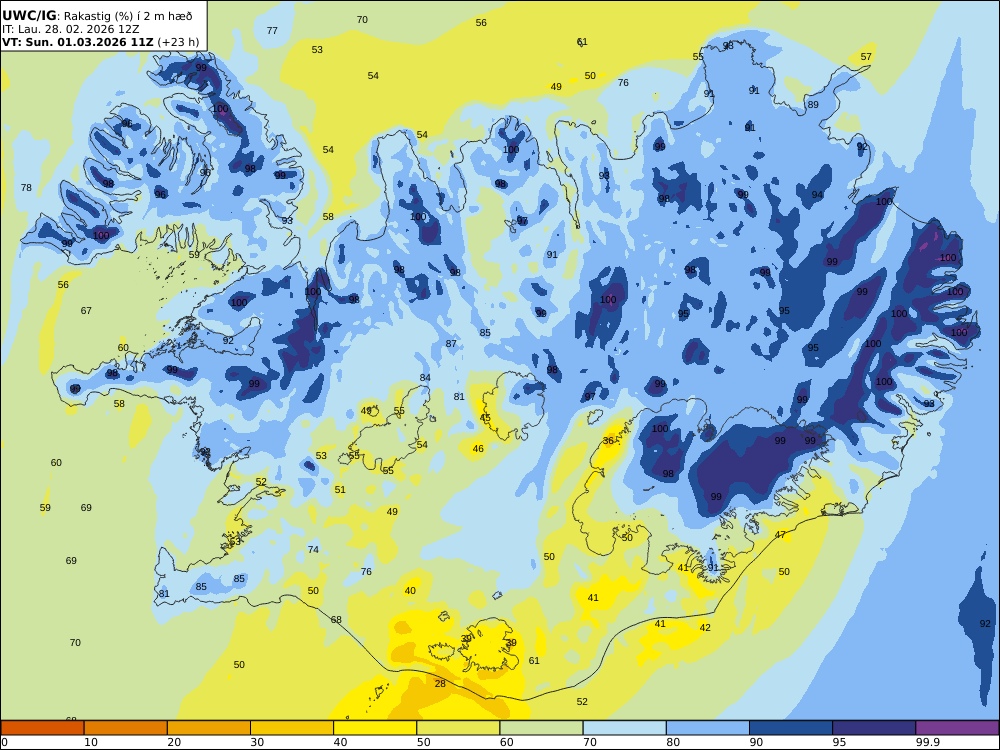Click the 'IT: Lau. 28. 02. 2026 12Z' line
Screen dimensions: 1000x750
point(71,29)
